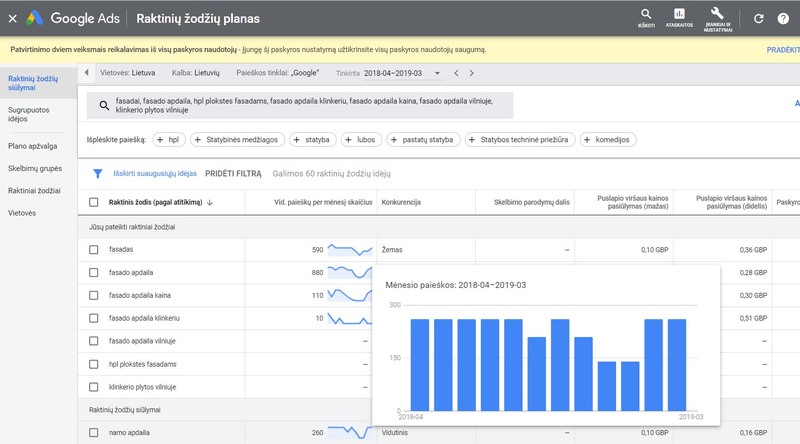Click the 'Raktinių žodžių planas' title

pos(198,19)
